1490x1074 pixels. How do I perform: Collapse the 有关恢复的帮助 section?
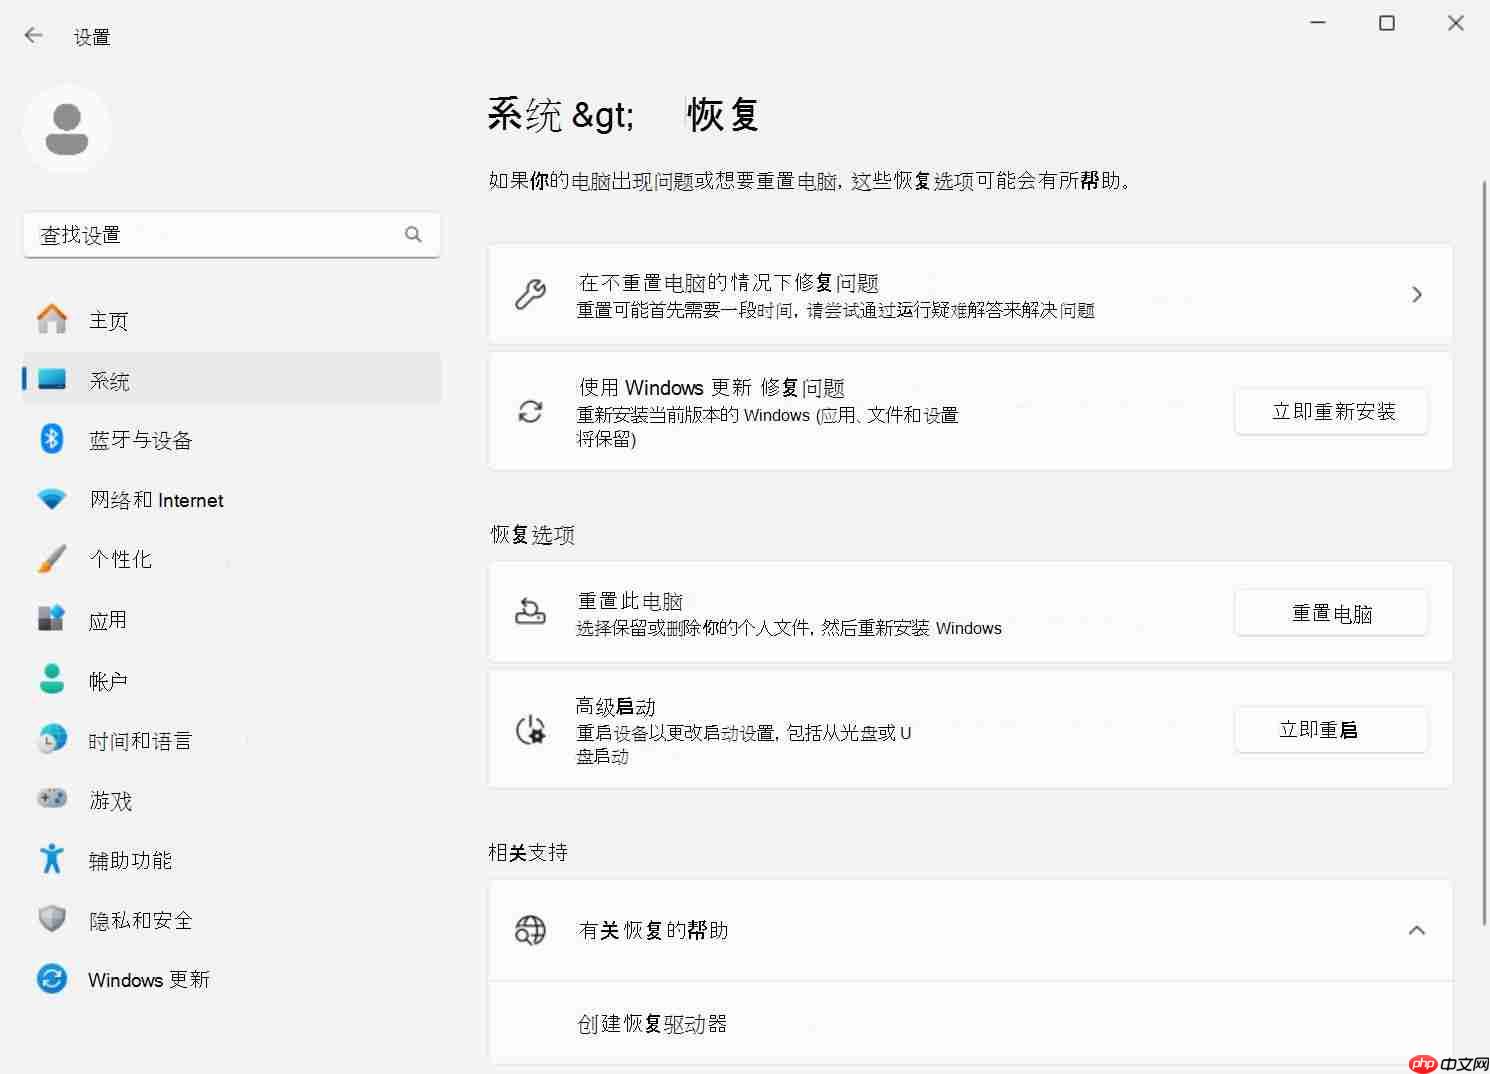tap(1416, 930)
